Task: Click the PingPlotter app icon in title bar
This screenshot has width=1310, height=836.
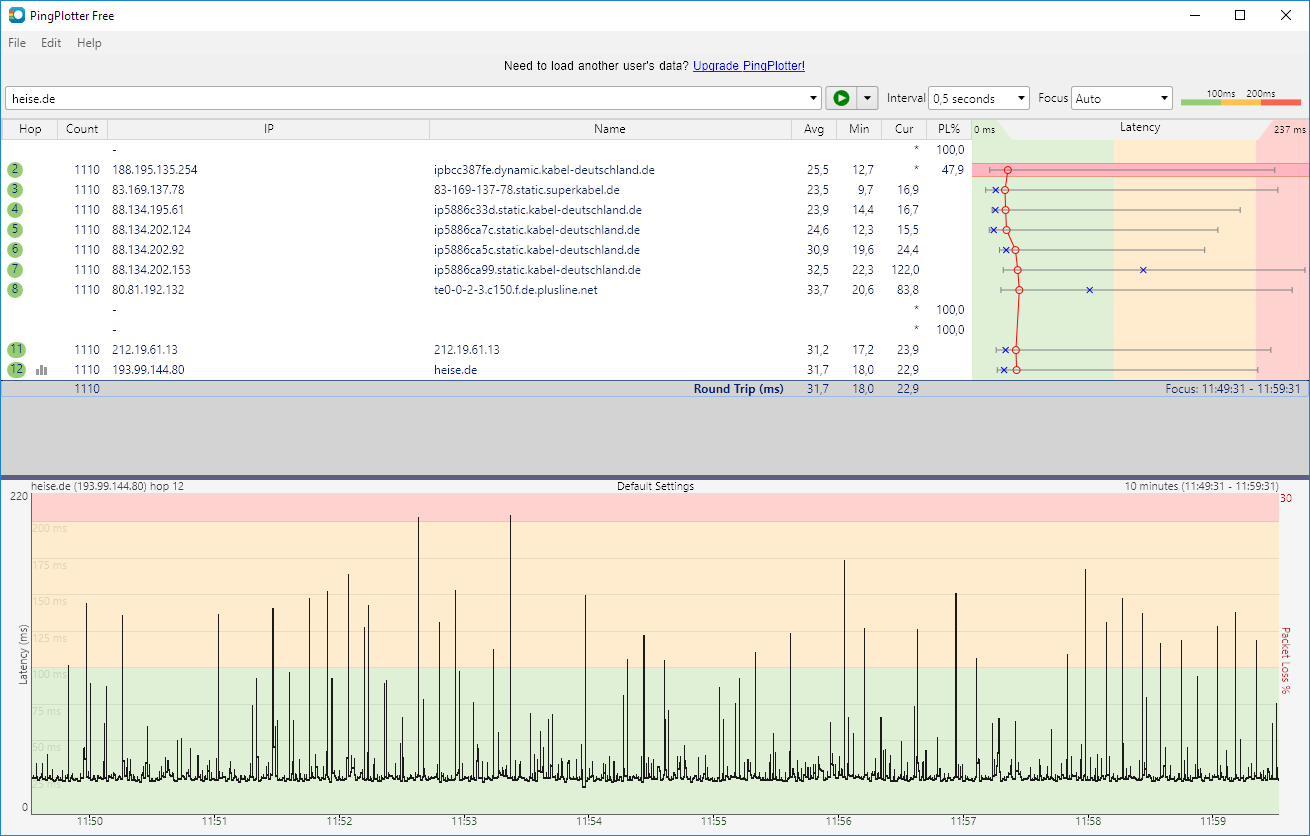Action: [x=16, y=15]
